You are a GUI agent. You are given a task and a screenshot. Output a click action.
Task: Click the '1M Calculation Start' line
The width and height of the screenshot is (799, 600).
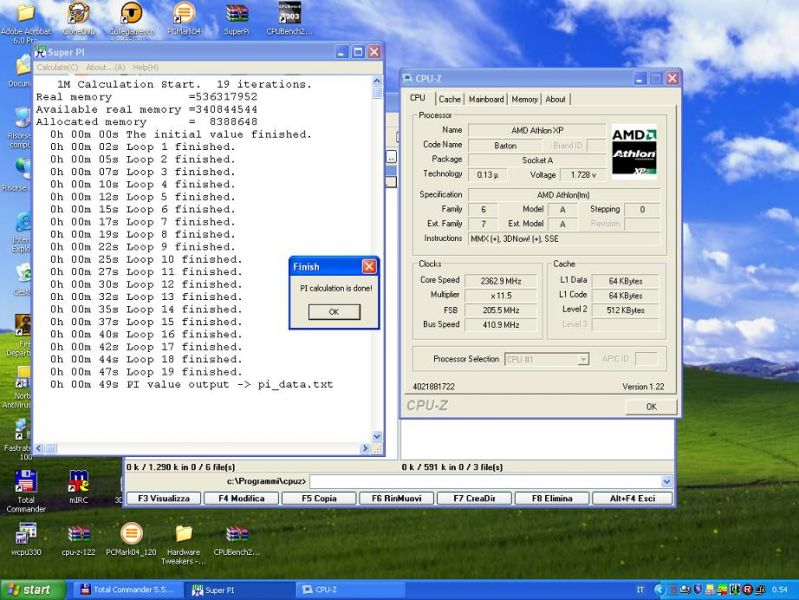[184, 84]
